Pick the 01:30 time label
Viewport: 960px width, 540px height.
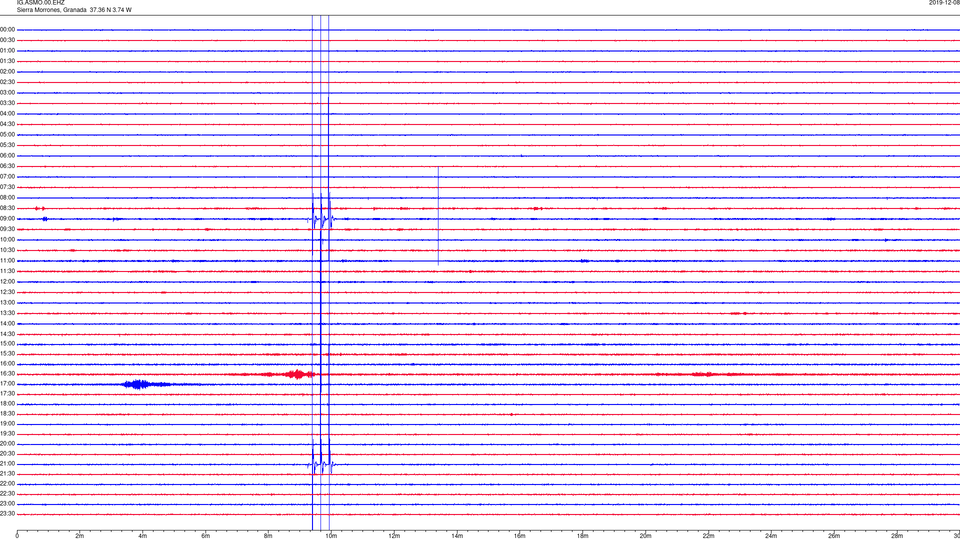click(7, 61)
